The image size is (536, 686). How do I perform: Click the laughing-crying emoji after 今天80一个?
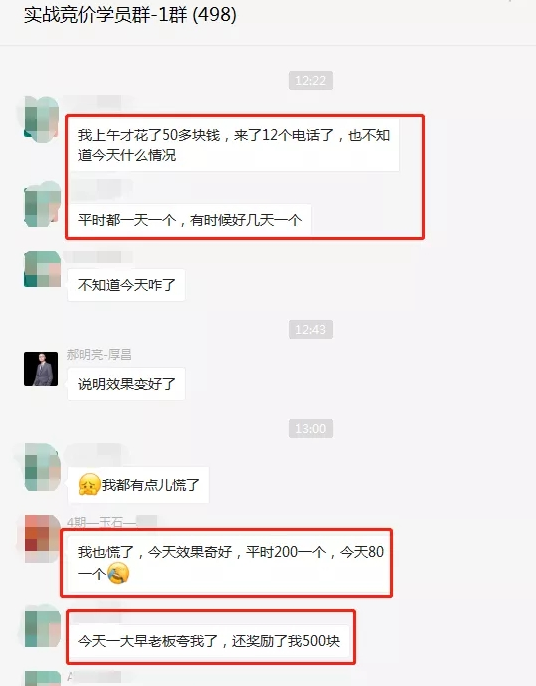pyautogui.click(x=118, y=573)
